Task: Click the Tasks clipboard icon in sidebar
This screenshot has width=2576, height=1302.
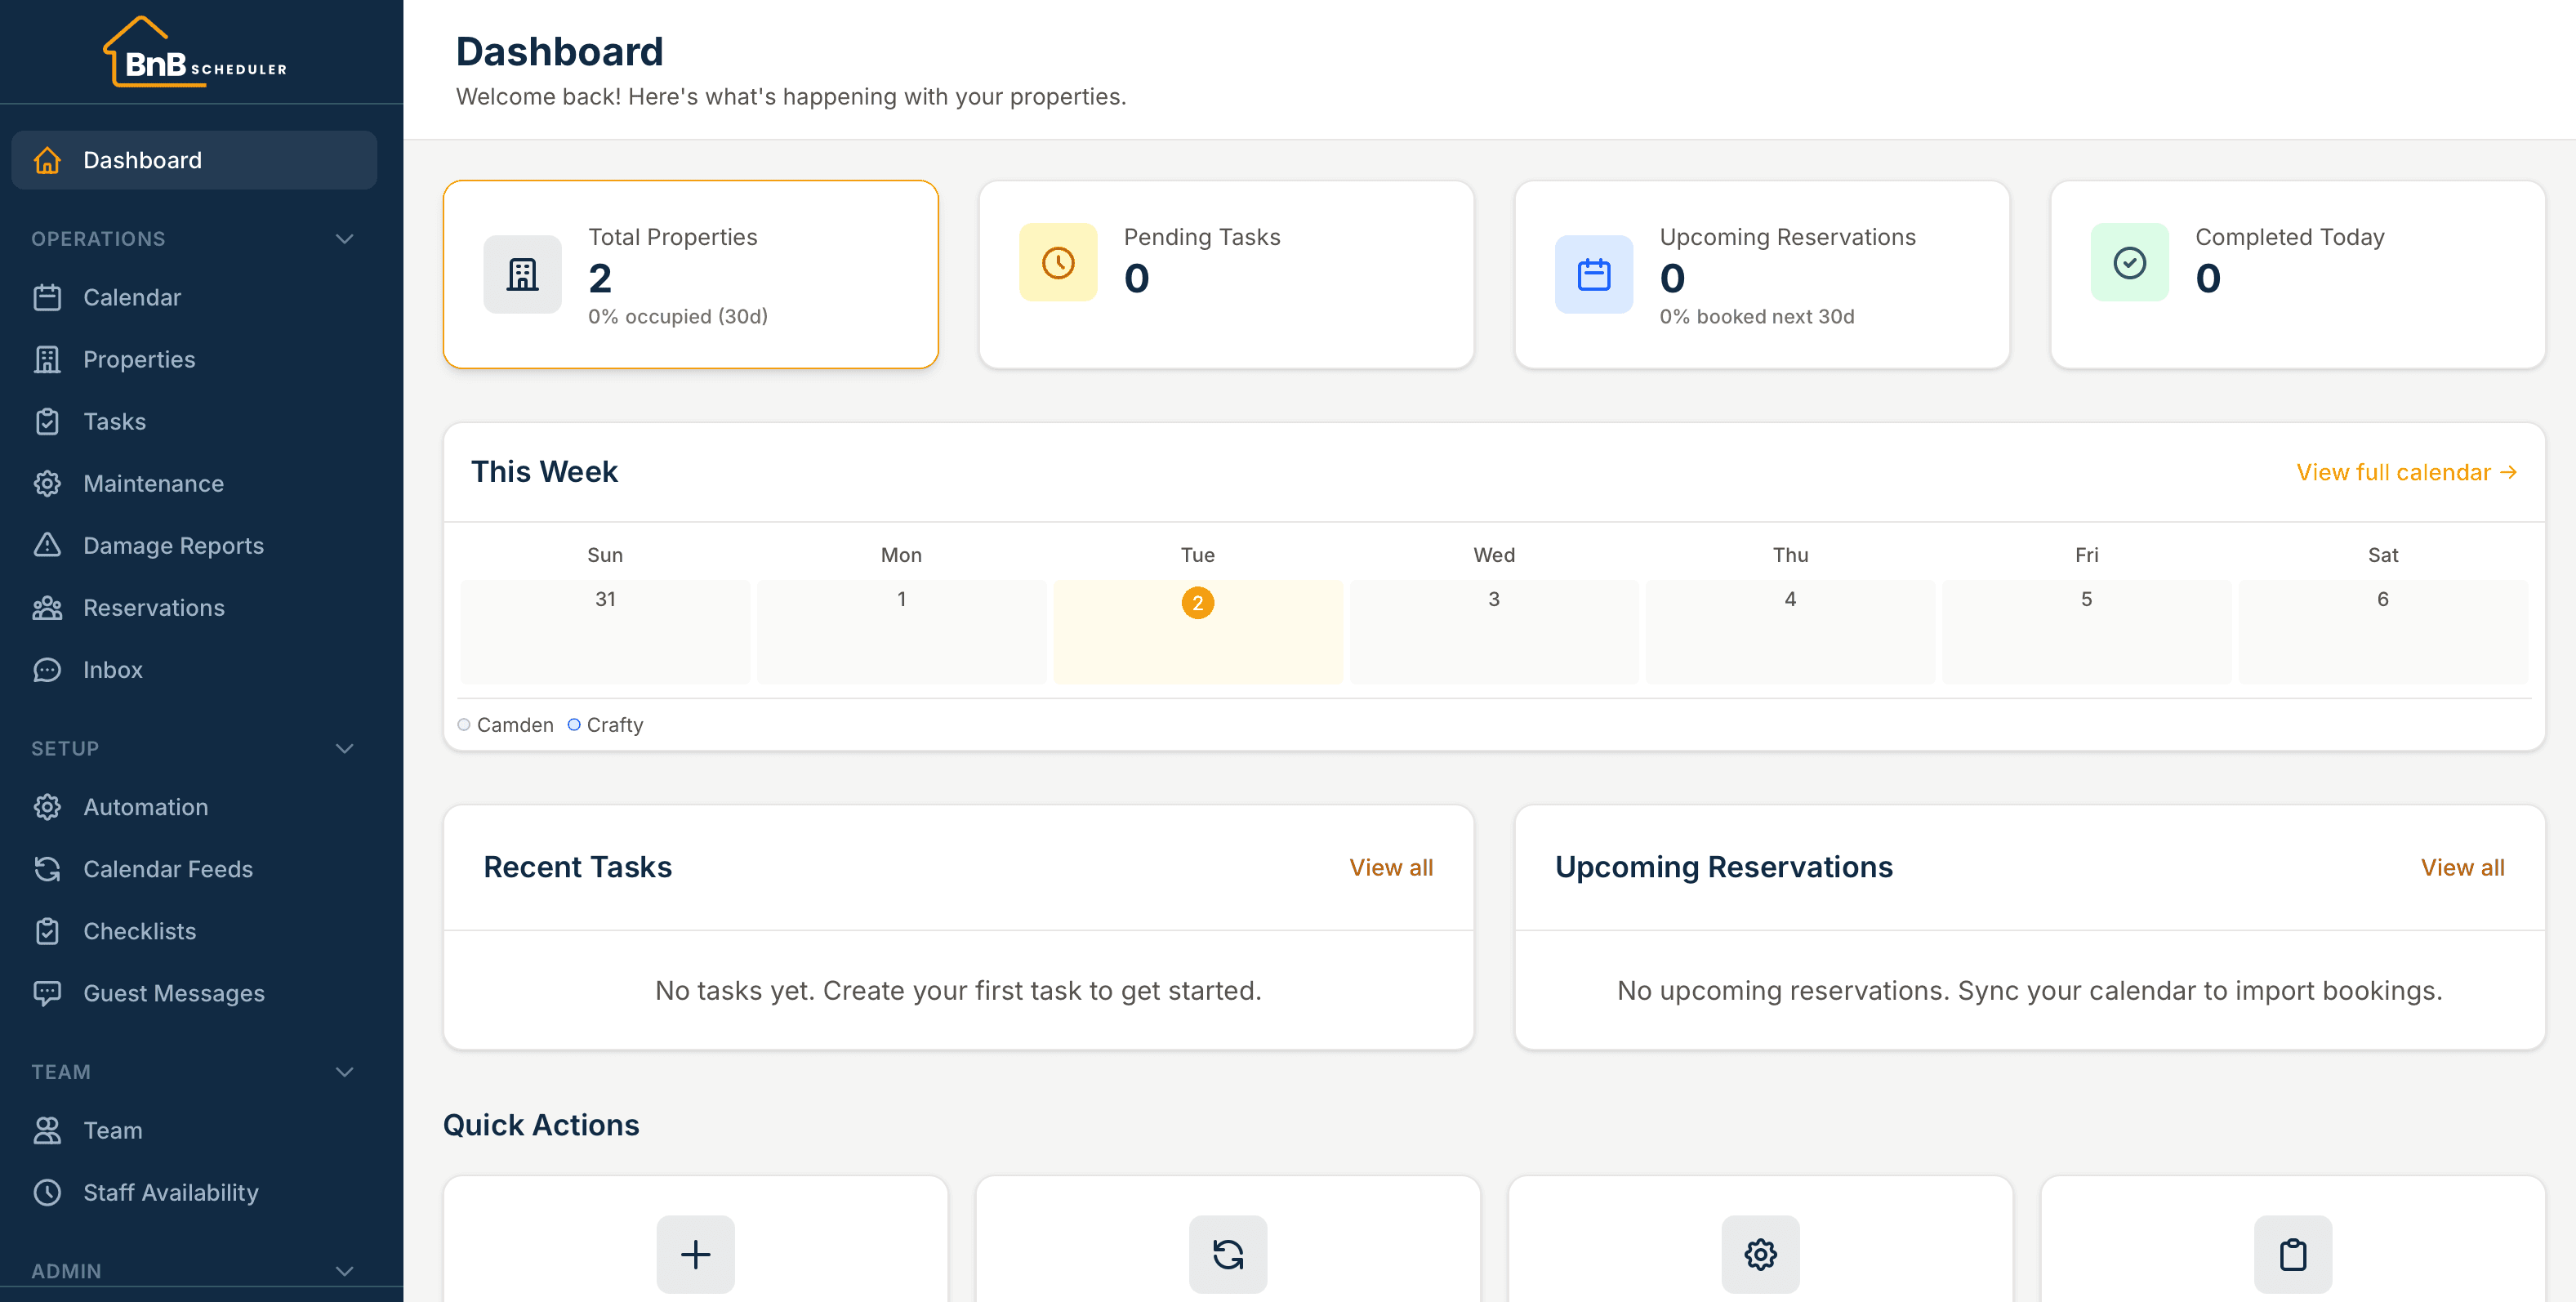Action: (47, 422)
